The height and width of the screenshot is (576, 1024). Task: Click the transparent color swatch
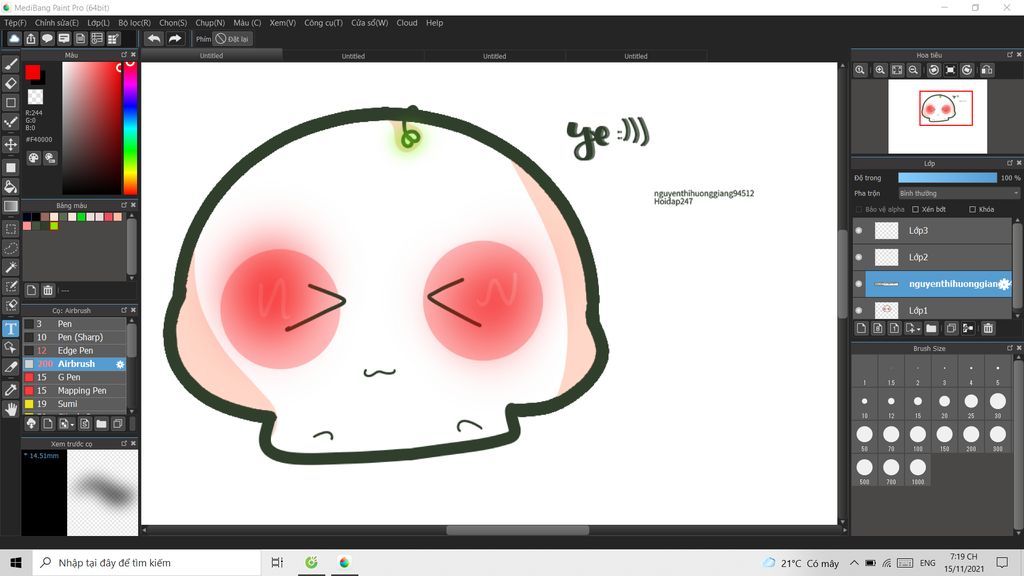point(35,97)
